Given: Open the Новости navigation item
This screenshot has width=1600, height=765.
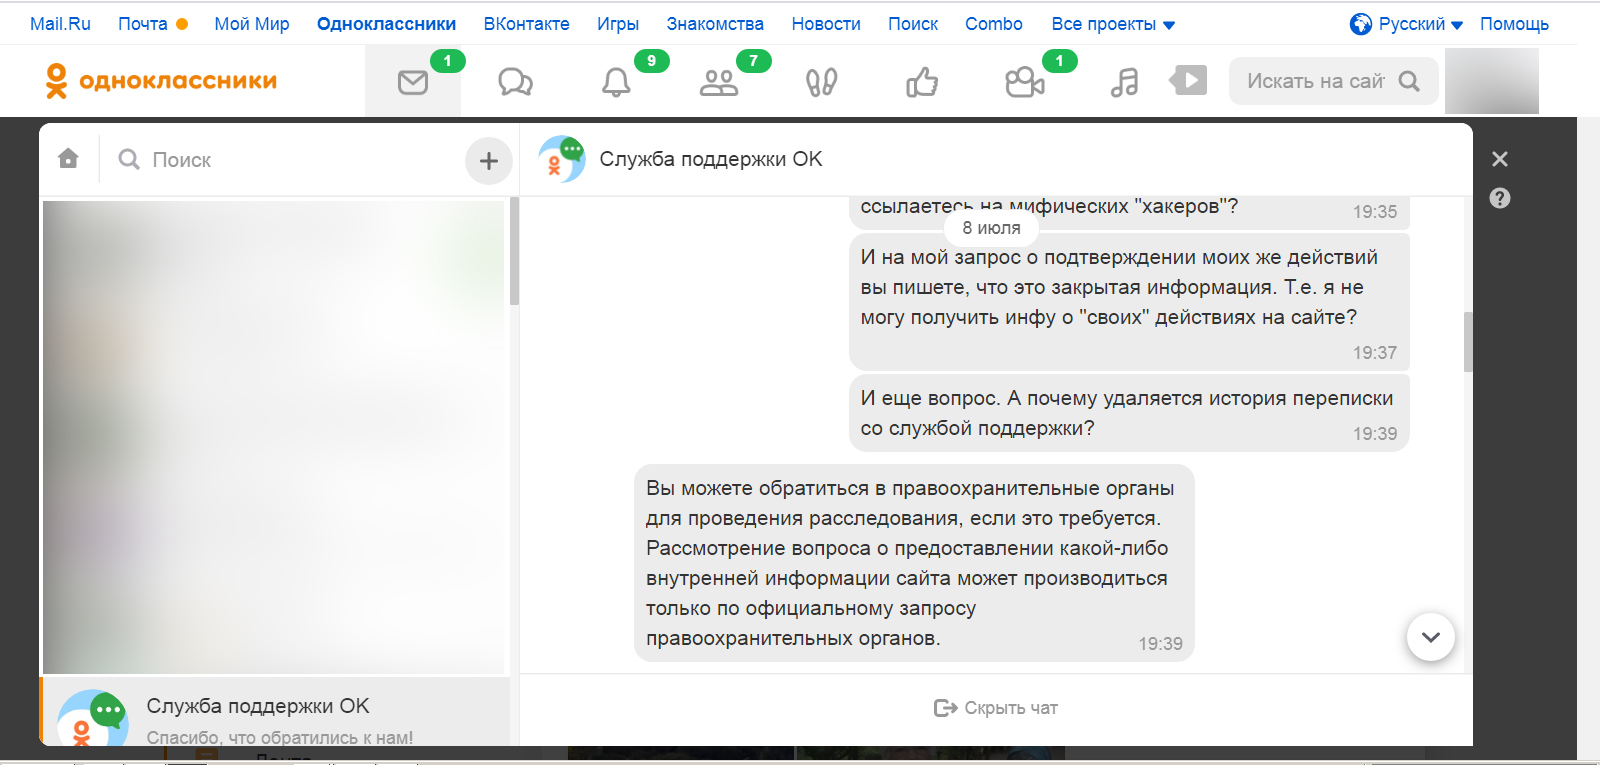Looking at the screenshot, I should click(826, 24).
